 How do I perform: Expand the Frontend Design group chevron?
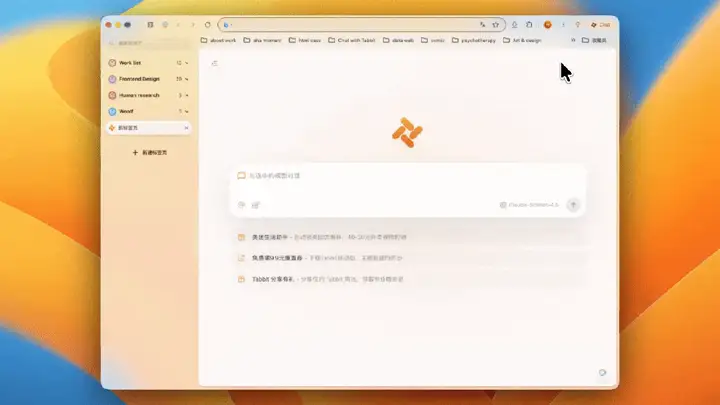tap(186, 79)
